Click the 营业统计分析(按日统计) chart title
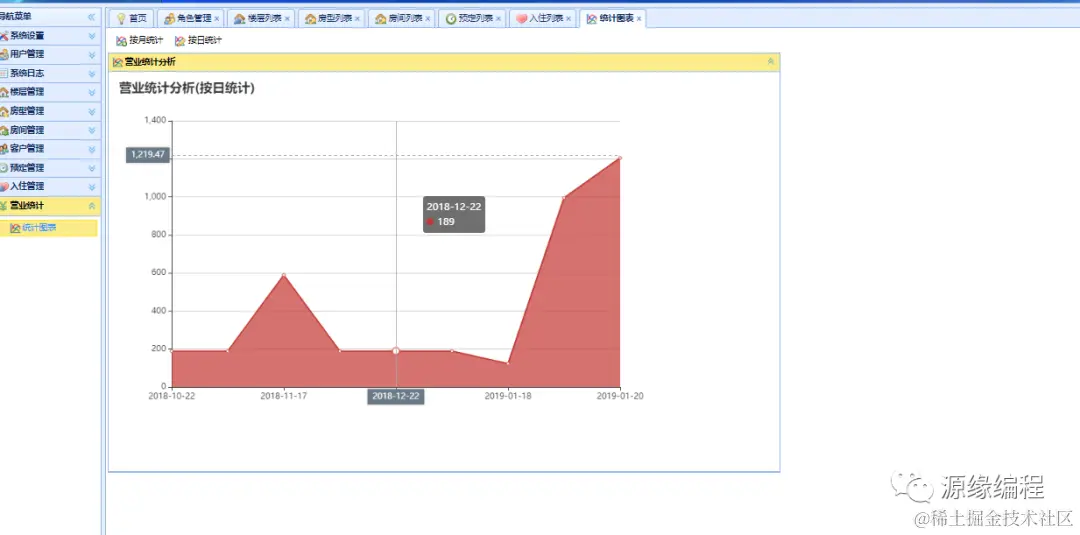 (187, 88)
